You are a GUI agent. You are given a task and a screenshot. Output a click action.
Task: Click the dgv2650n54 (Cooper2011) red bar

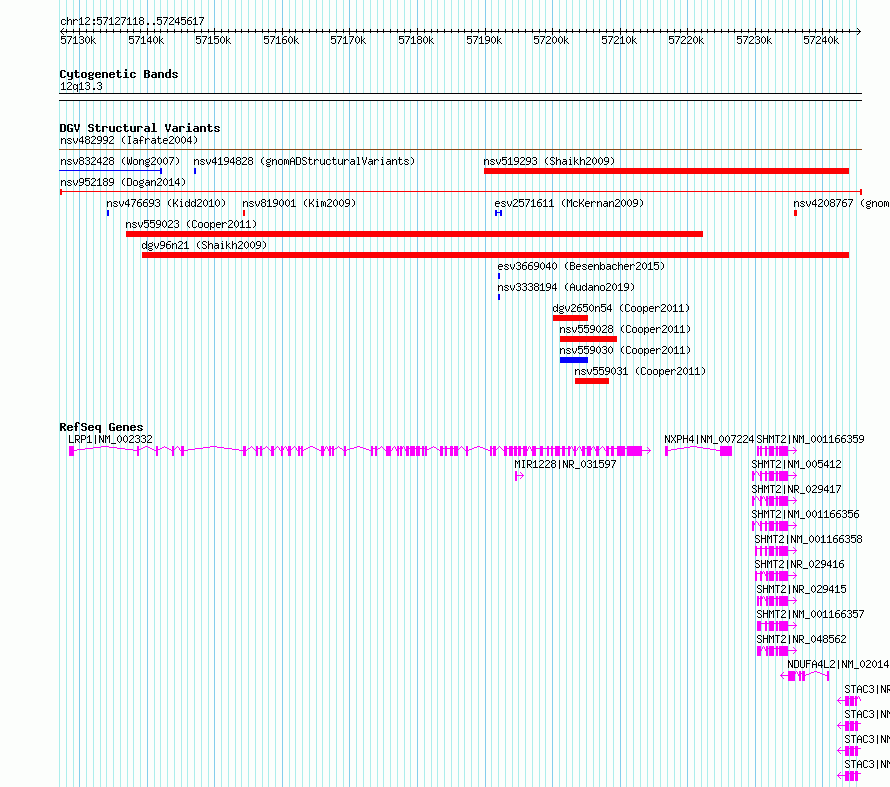[x=570, y=318]
